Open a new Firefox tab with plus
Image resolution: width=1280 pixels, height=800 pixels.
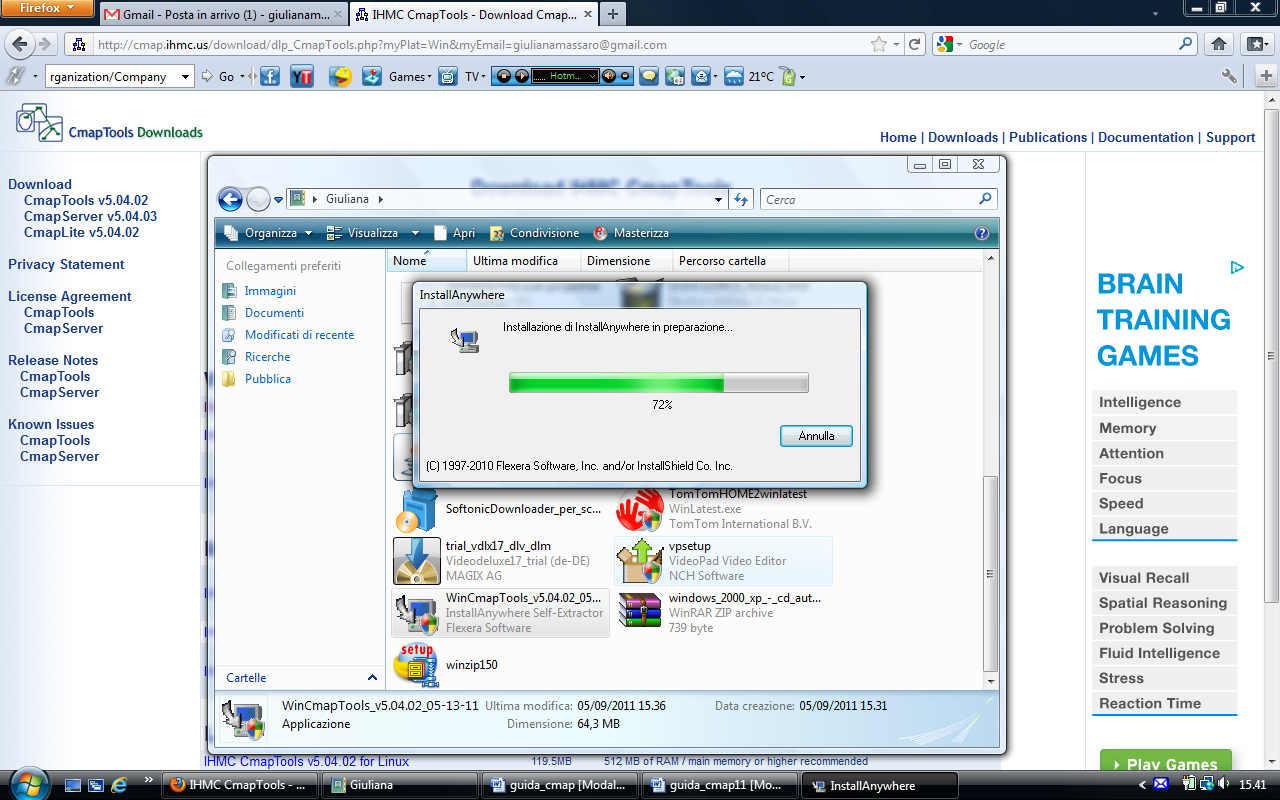(612, 15)
